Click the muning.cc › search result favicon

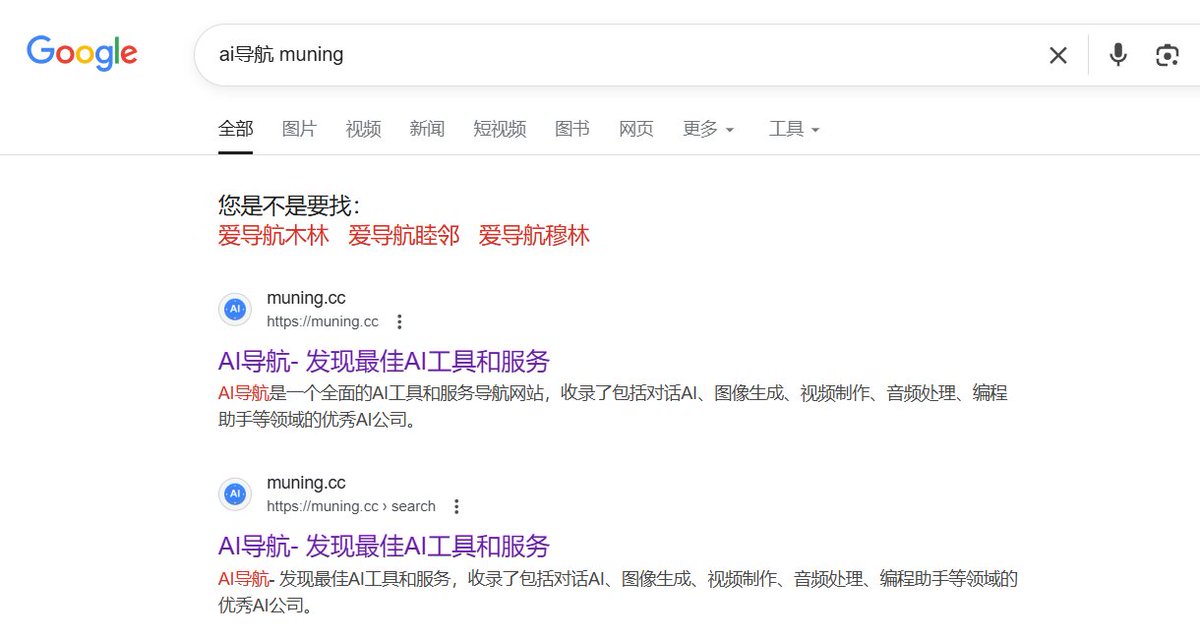click(235, 494)
